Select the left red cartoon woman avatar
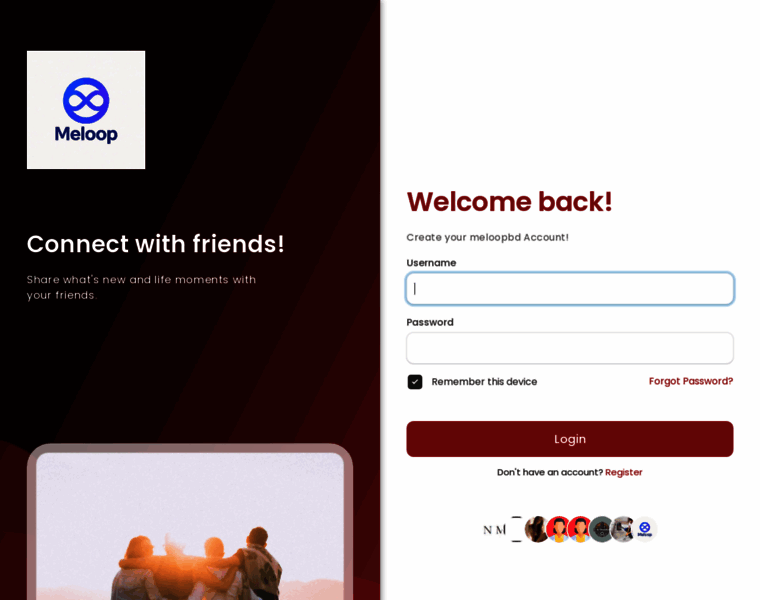This screenshot has height=600, width=760. point(559,529)
